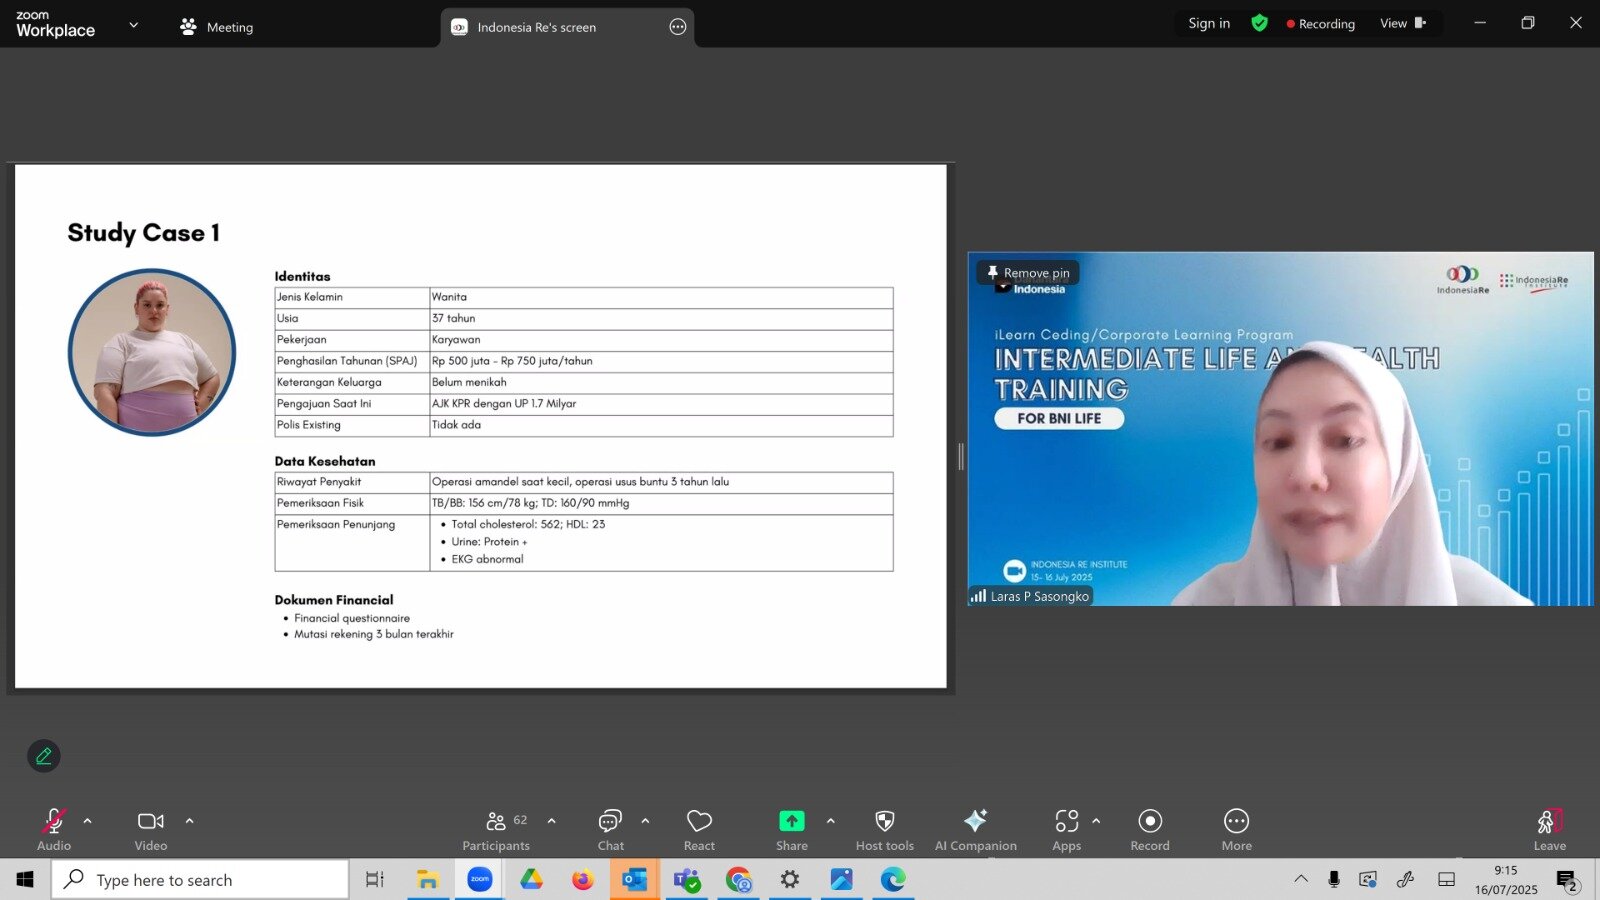Open the View layout menu
The width and height of the screenshot is (1600, 900).
[x=1403, y=23]
